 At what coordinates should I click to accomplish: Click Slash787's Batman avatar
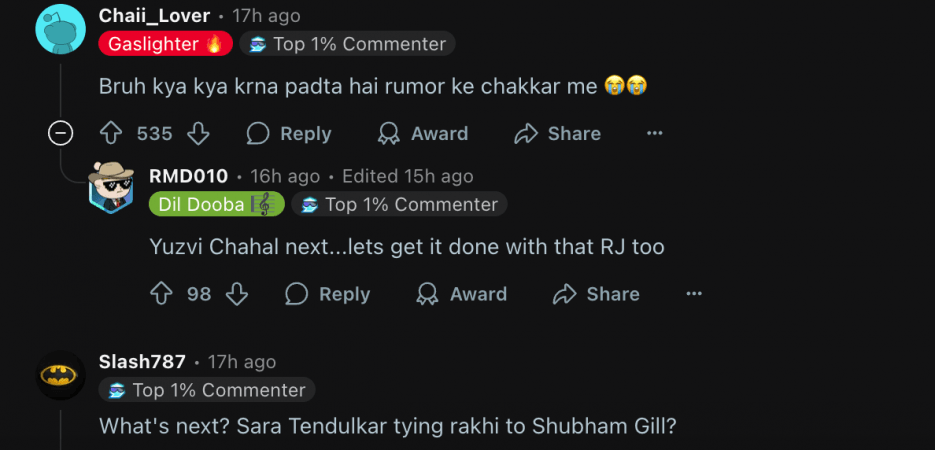point(60,375)
